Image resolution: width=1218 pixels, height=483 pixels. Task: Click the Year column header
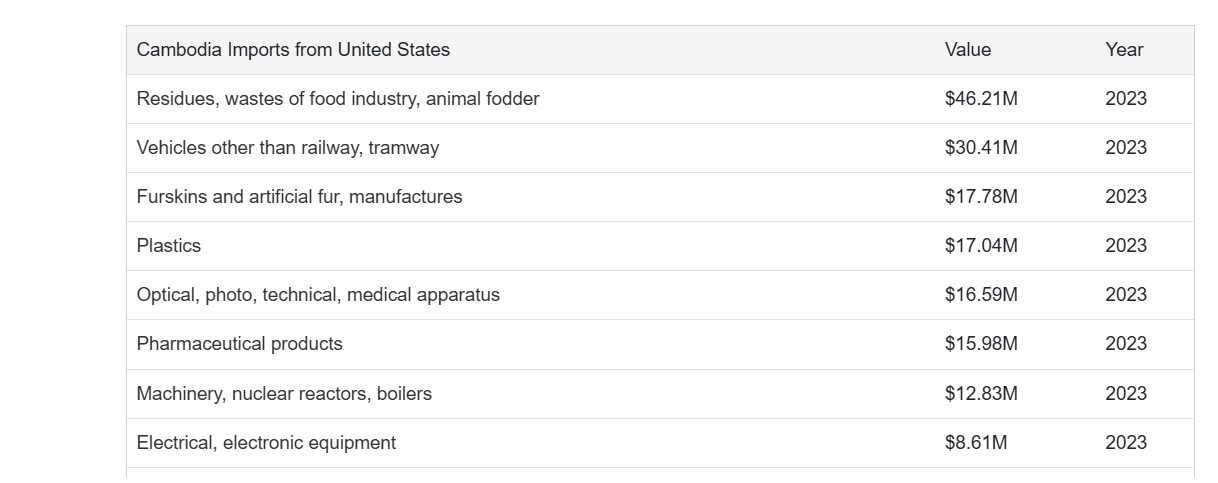pyautogui.click(x=1124, y=50)
